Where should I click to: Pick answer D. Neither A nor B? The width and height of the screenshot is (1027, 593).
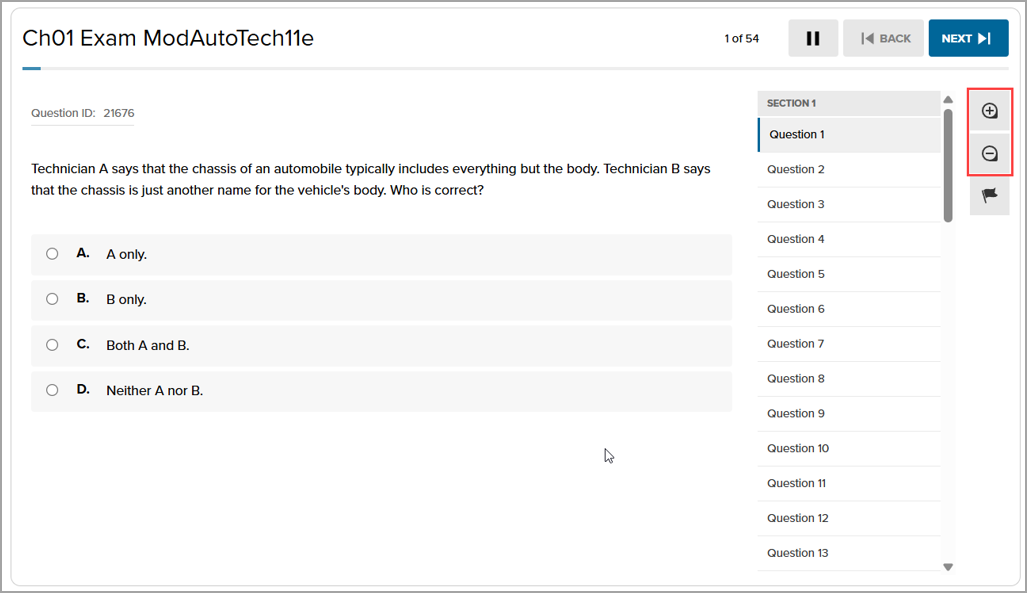click(x=52, y=390)
